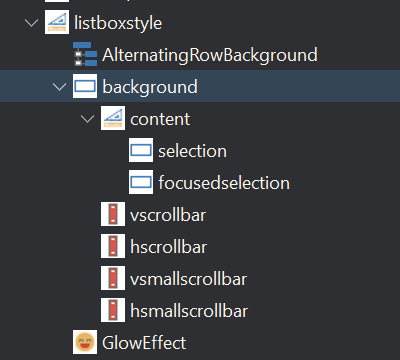Click the selection rectangle icon
The height and width of the screenshot is (360, 400).
coord(141,150)
